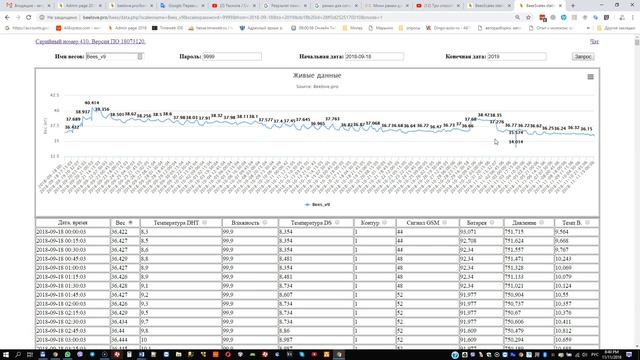This screenshot has height=360, width=640.
Task: Click the zoom magnifier icon in address bar
Action: [518, 18]
